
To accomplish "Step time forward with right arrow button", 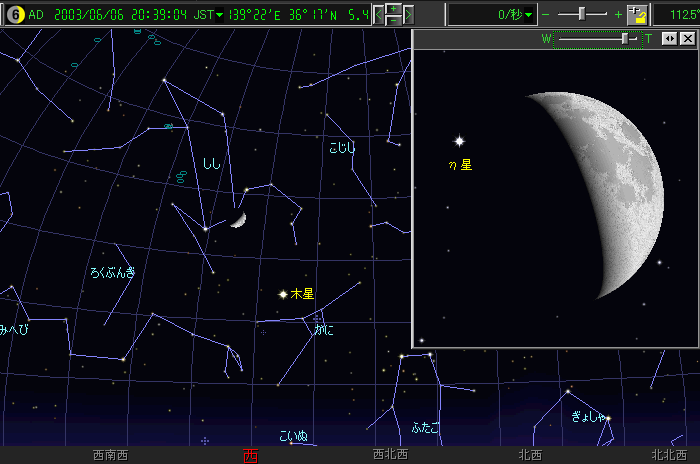I will [x=409, y=15].
